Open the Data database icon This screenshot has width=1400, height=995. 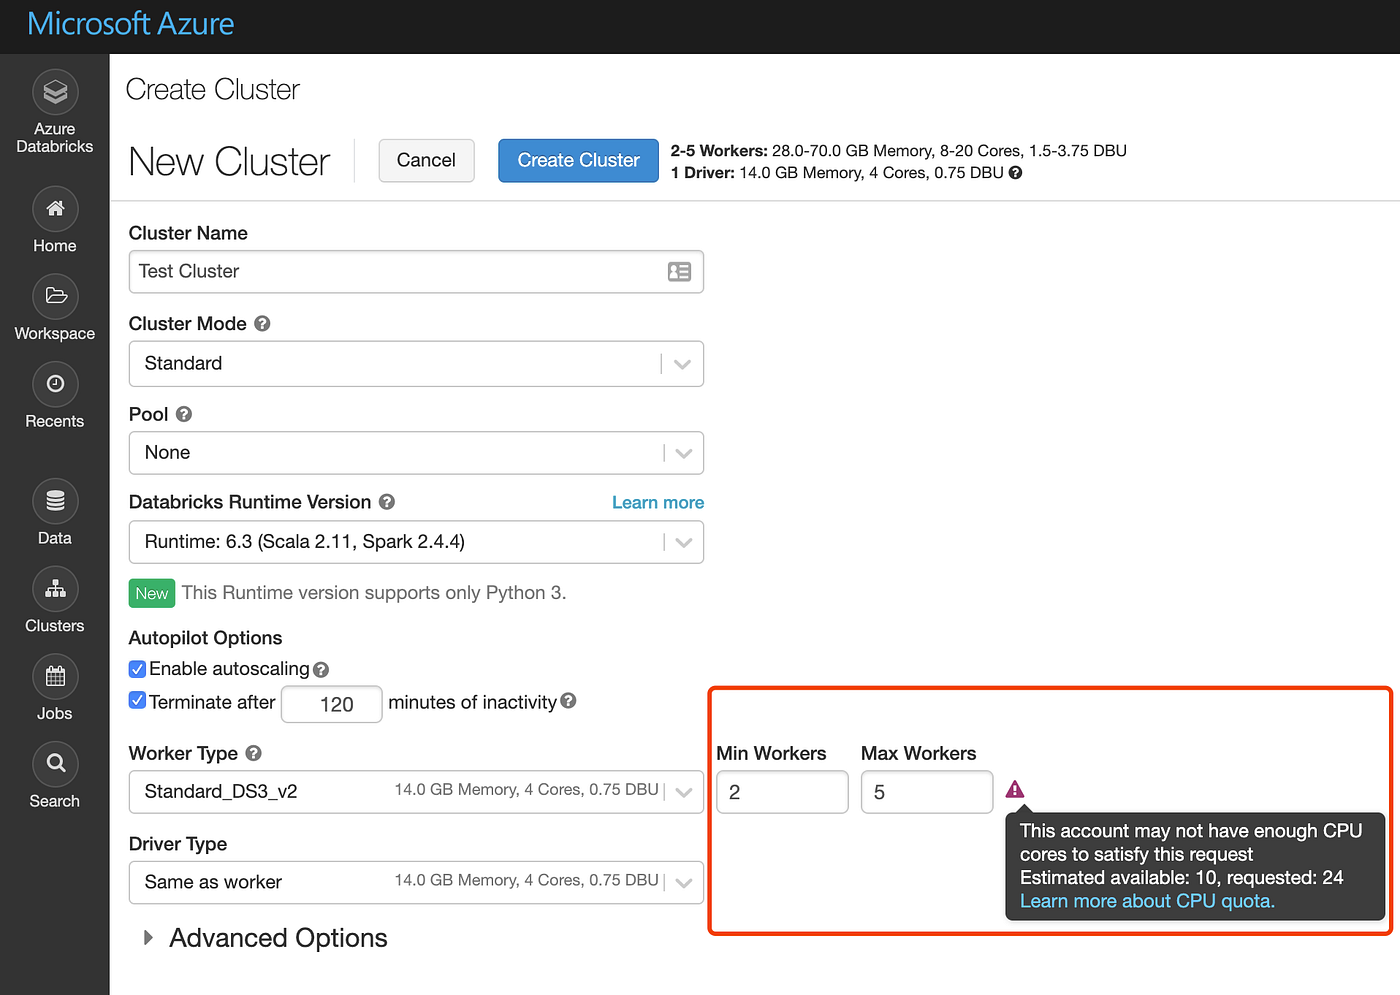point(55,501)
